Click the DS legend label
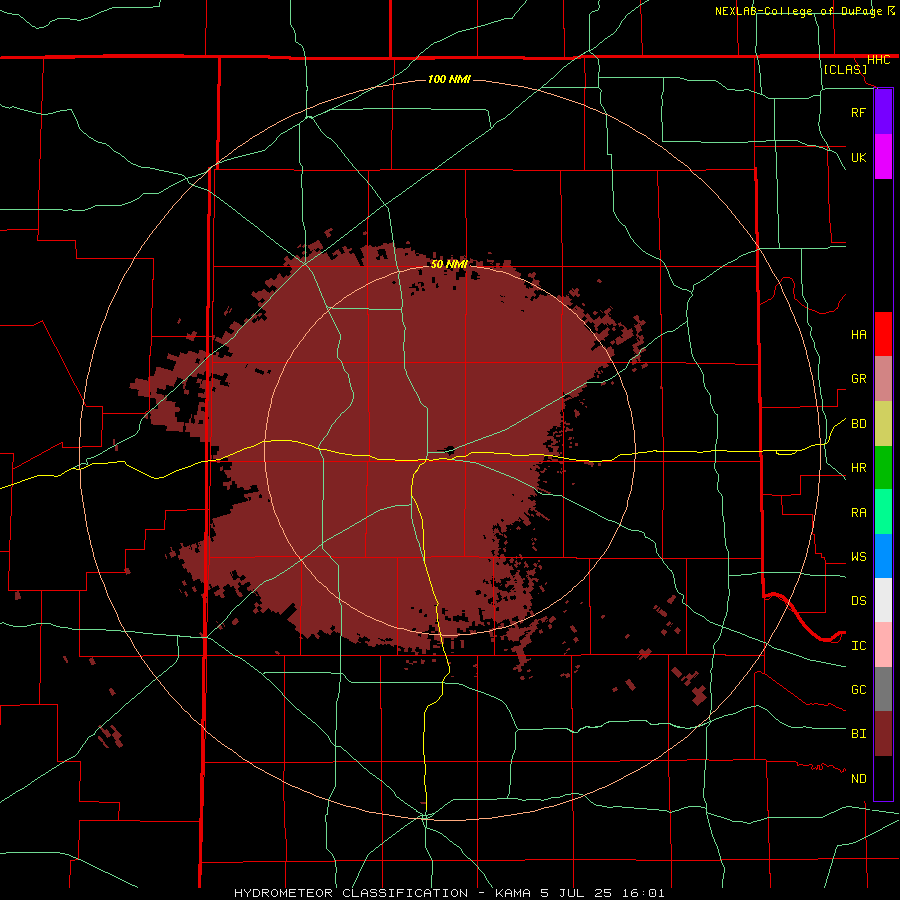This screenshot has height=900, width=900. [x=858, y=601]
